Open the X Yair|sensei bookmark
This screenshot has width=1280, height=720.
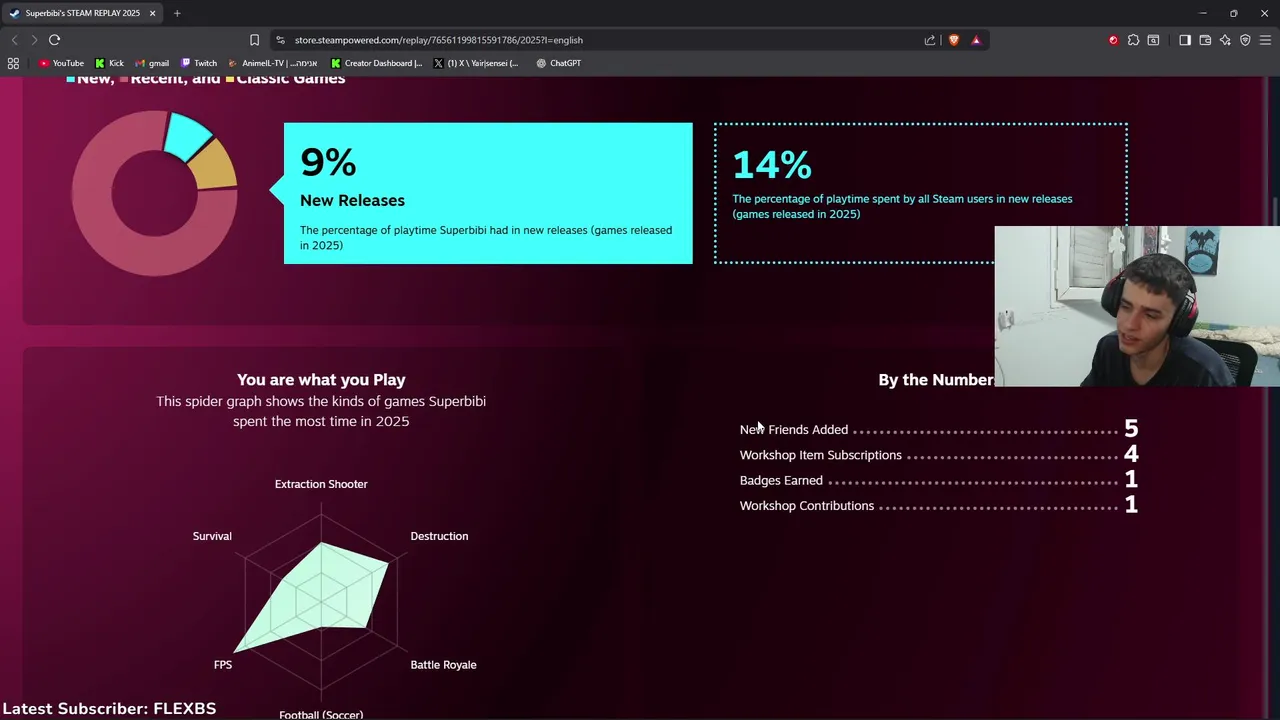tap(477, 63)
